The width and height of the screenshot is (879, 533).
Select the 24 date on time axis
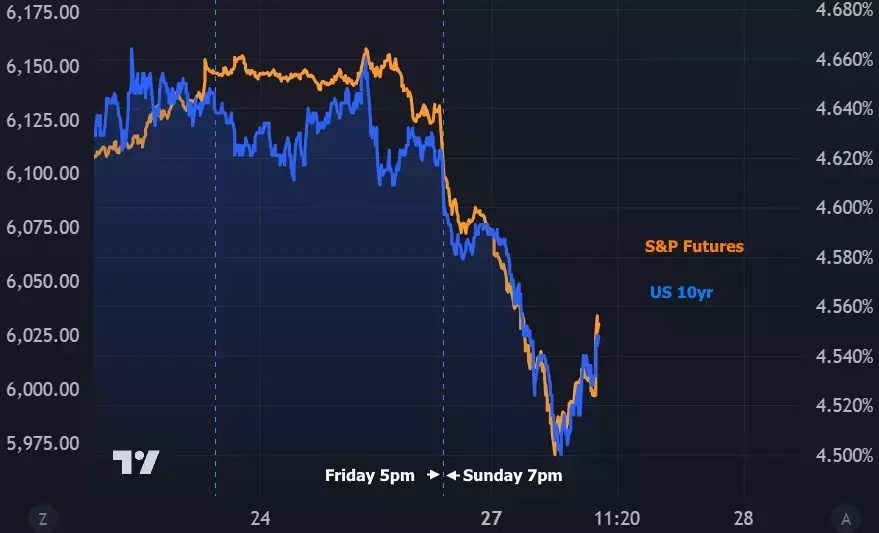click(x=260, y=518)
